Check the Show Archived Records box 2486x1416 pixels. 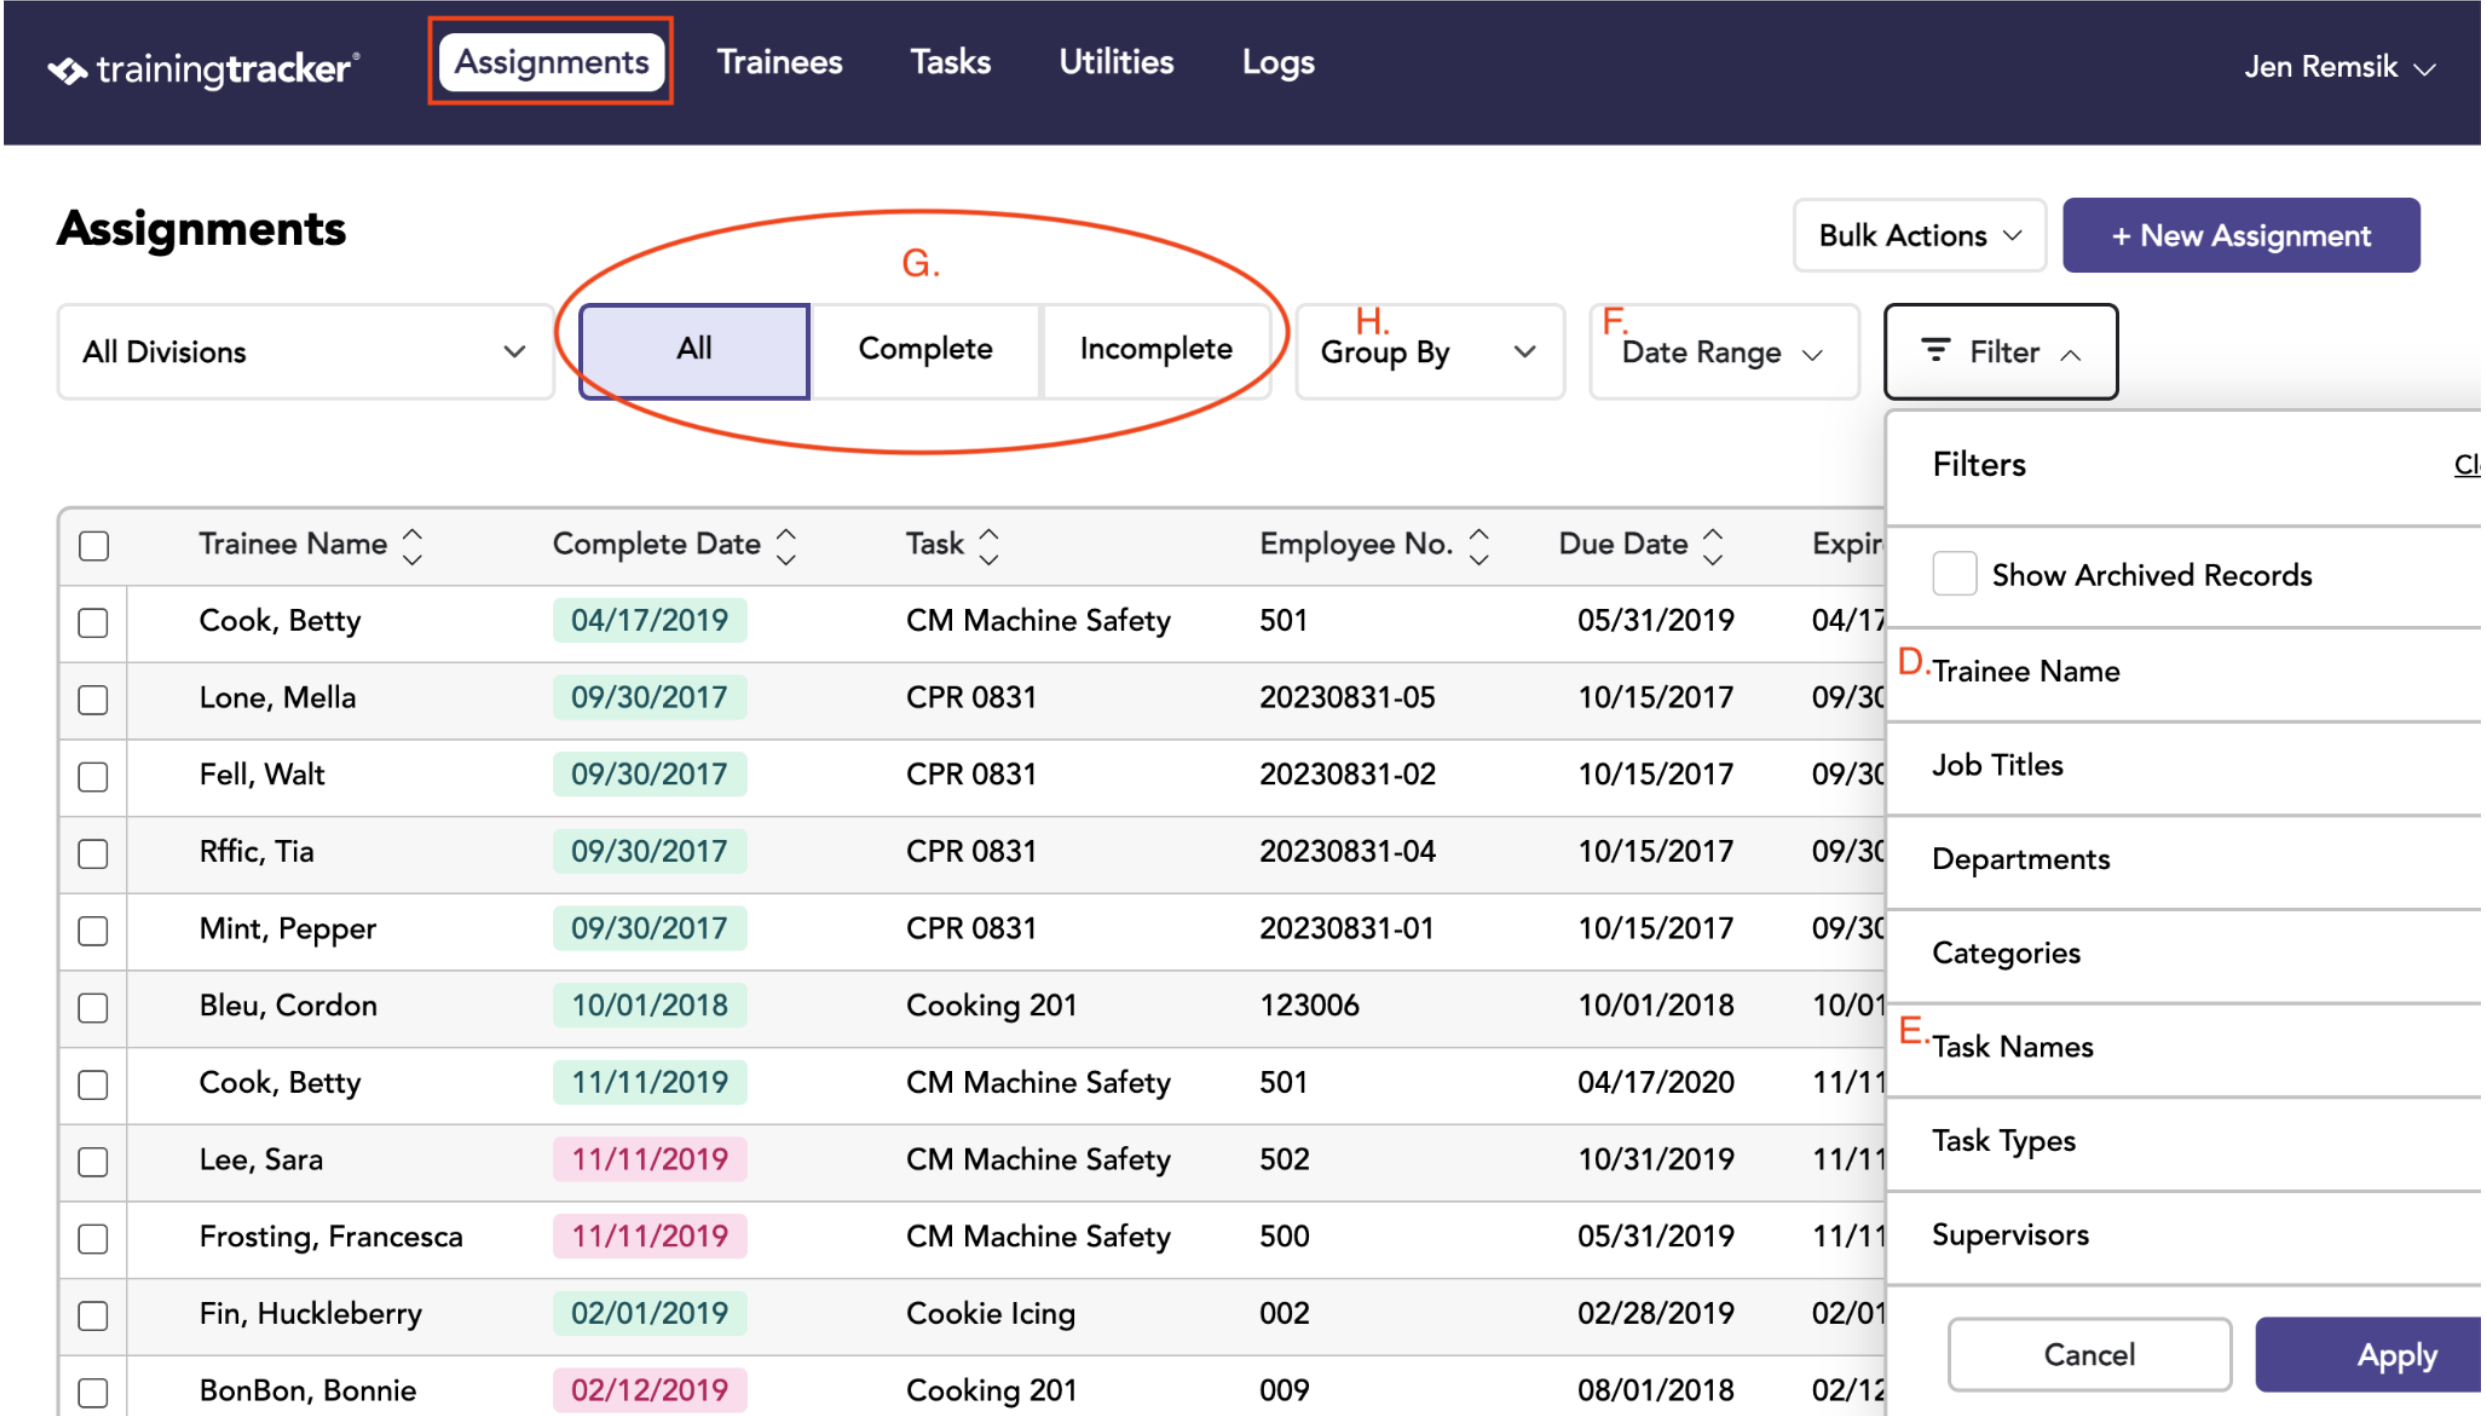1953,574
